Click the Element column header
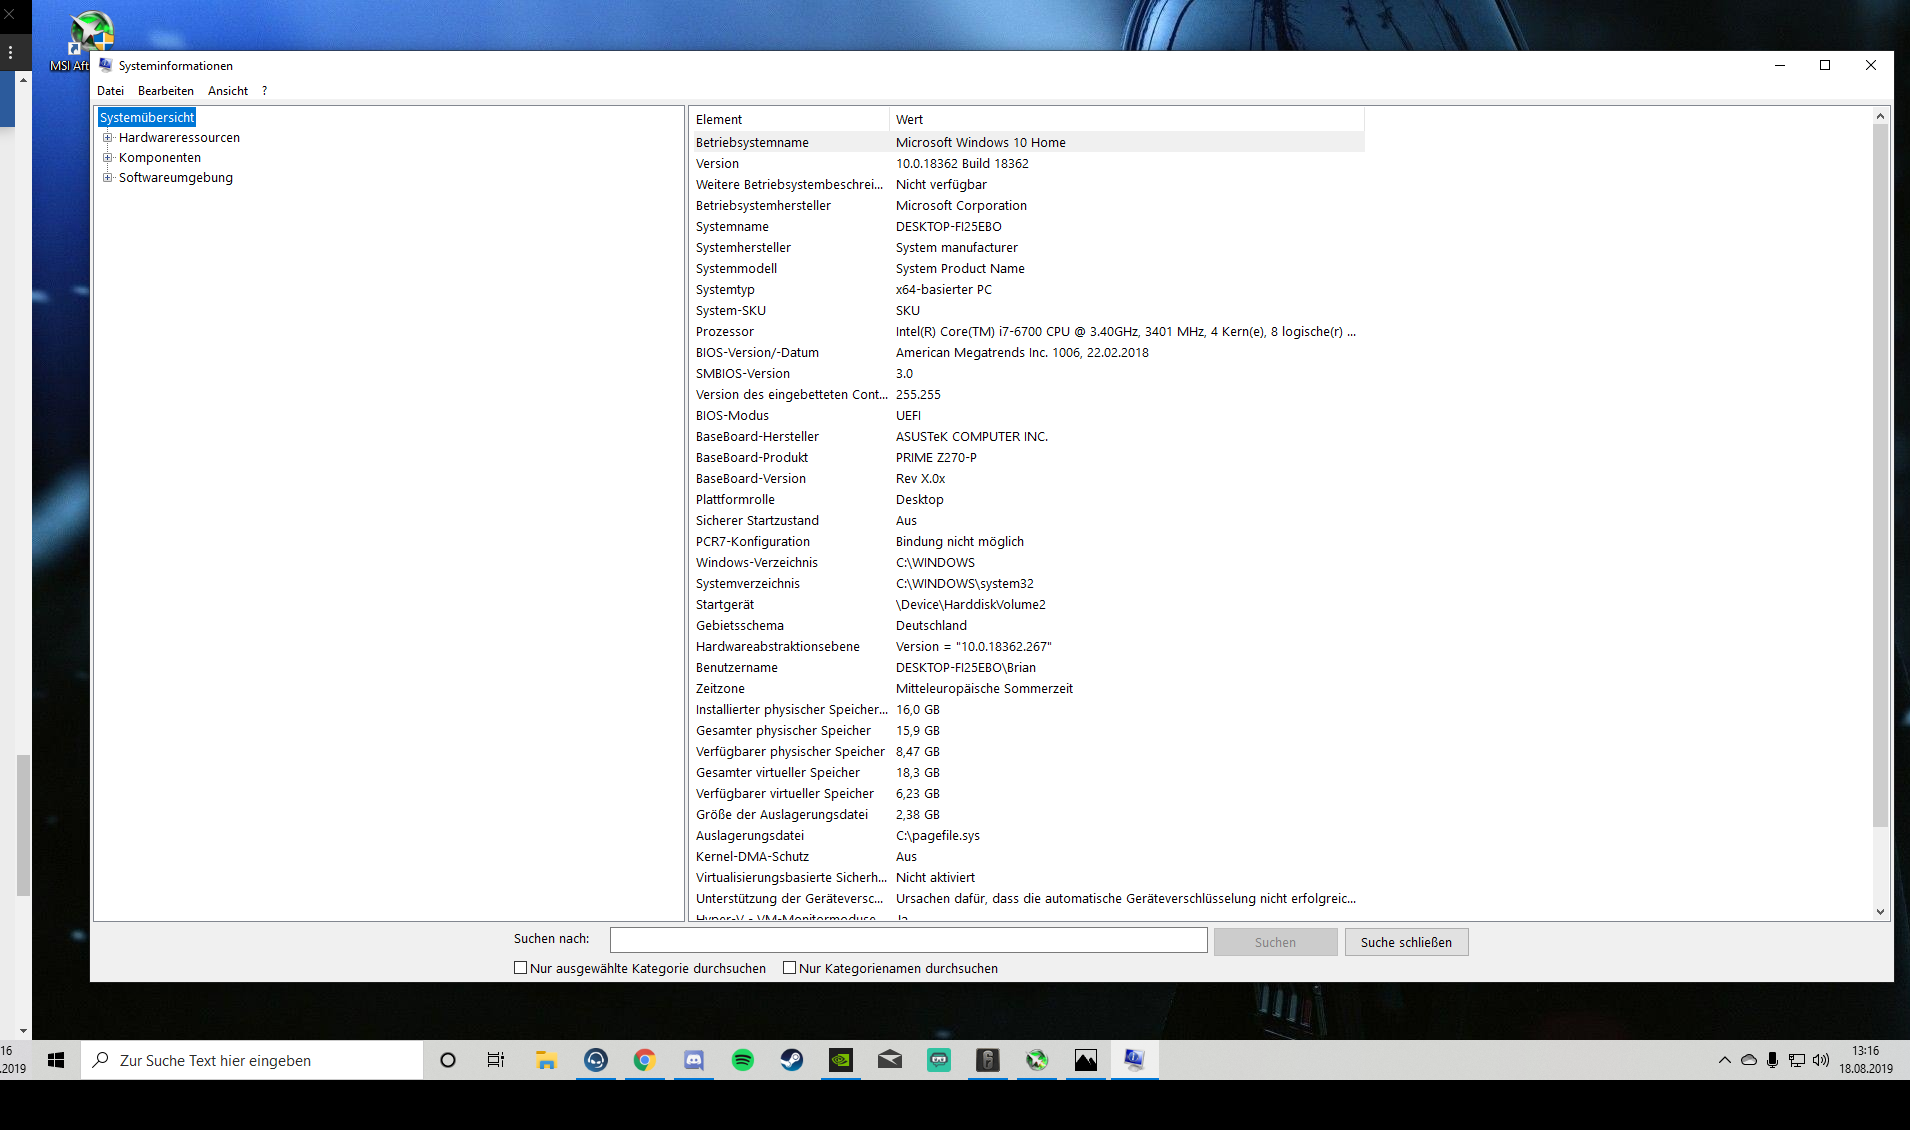The height and width of the screenshot is (1130, 1910). point(789,119)
